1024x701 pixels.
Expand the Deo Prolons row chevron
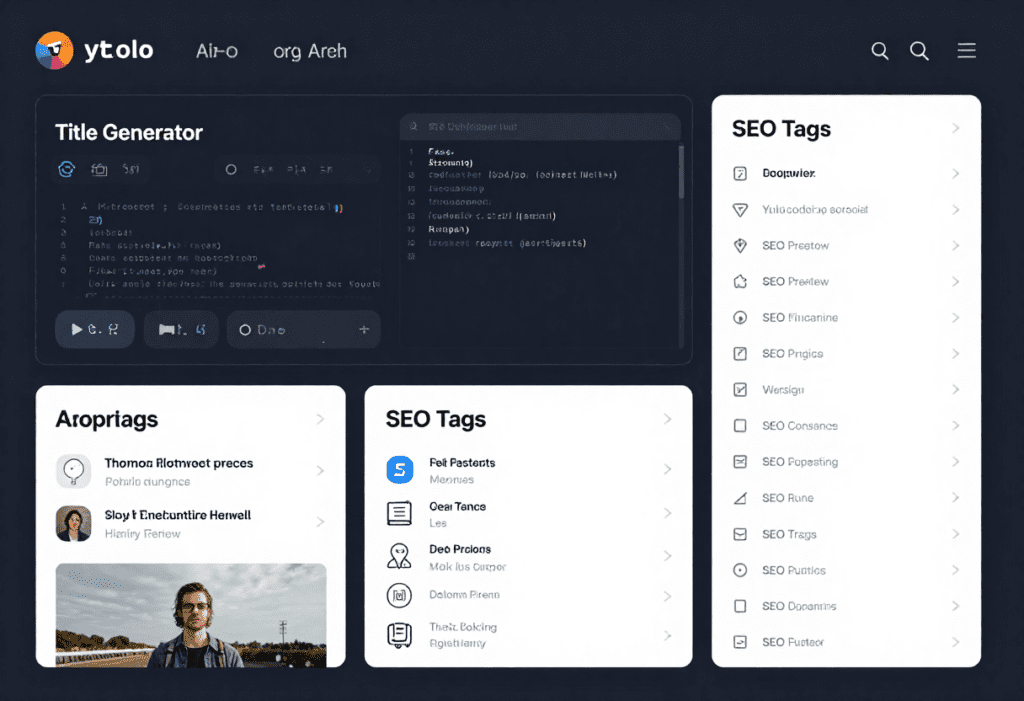click(667, 557)
